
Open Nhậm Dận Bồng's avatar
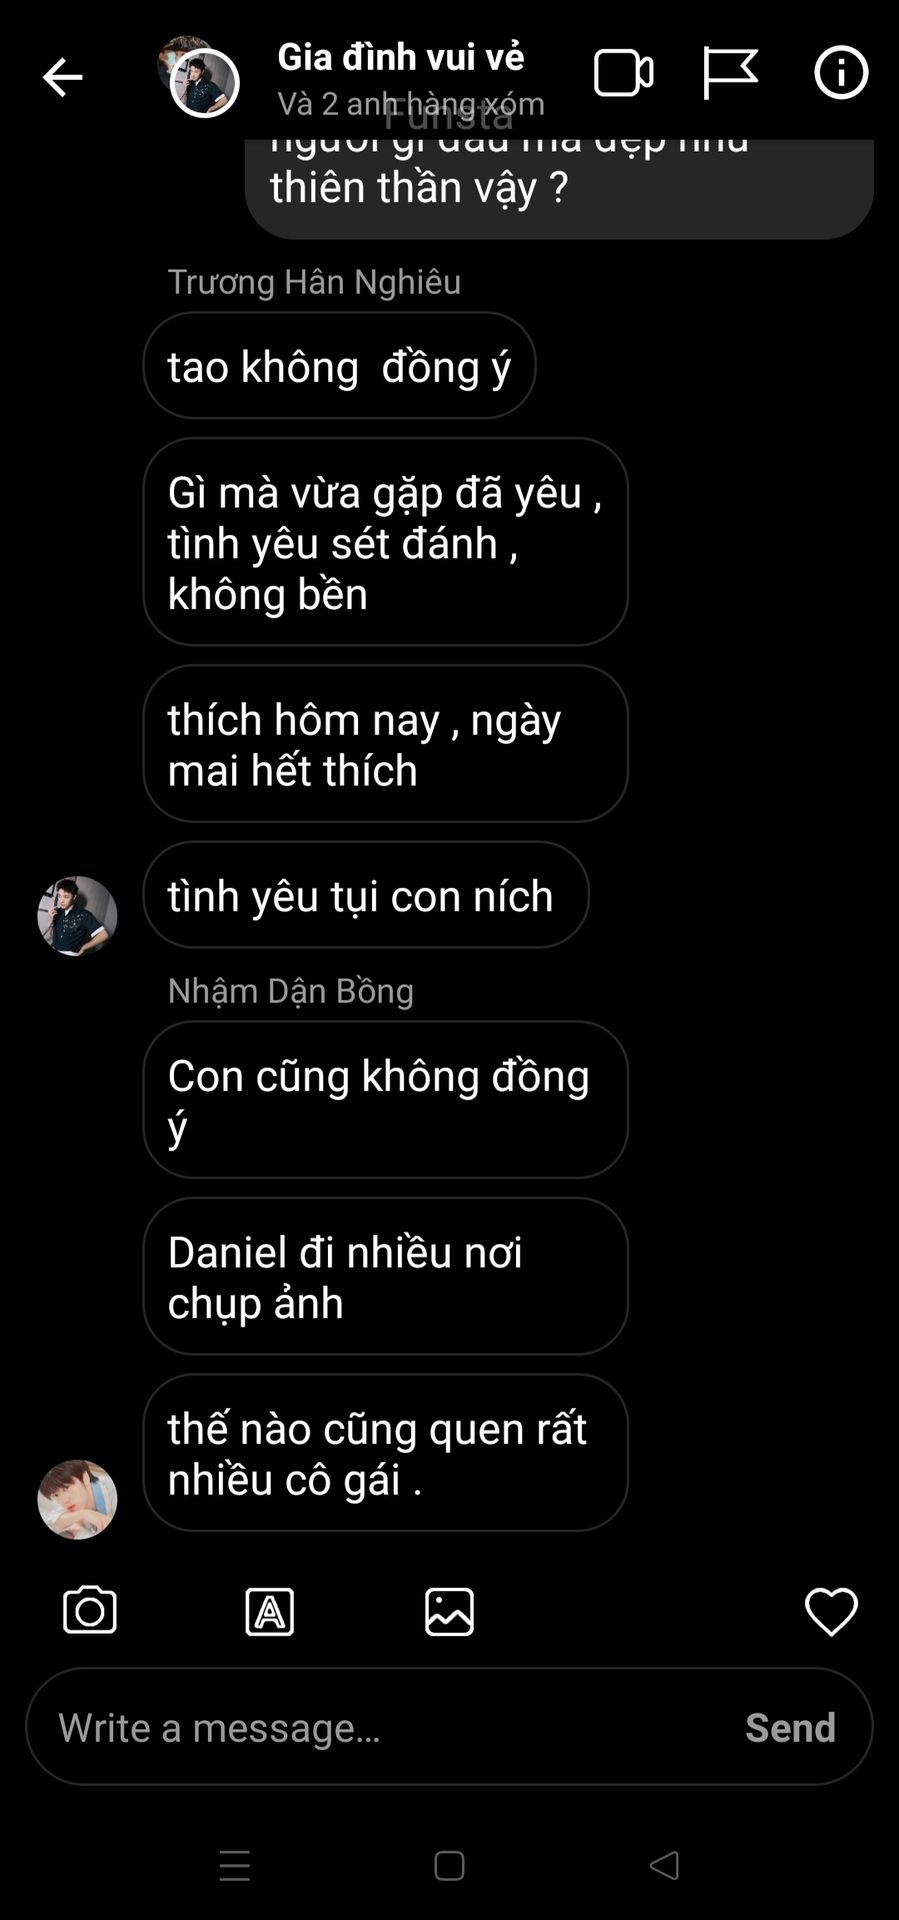[77, 1499]
